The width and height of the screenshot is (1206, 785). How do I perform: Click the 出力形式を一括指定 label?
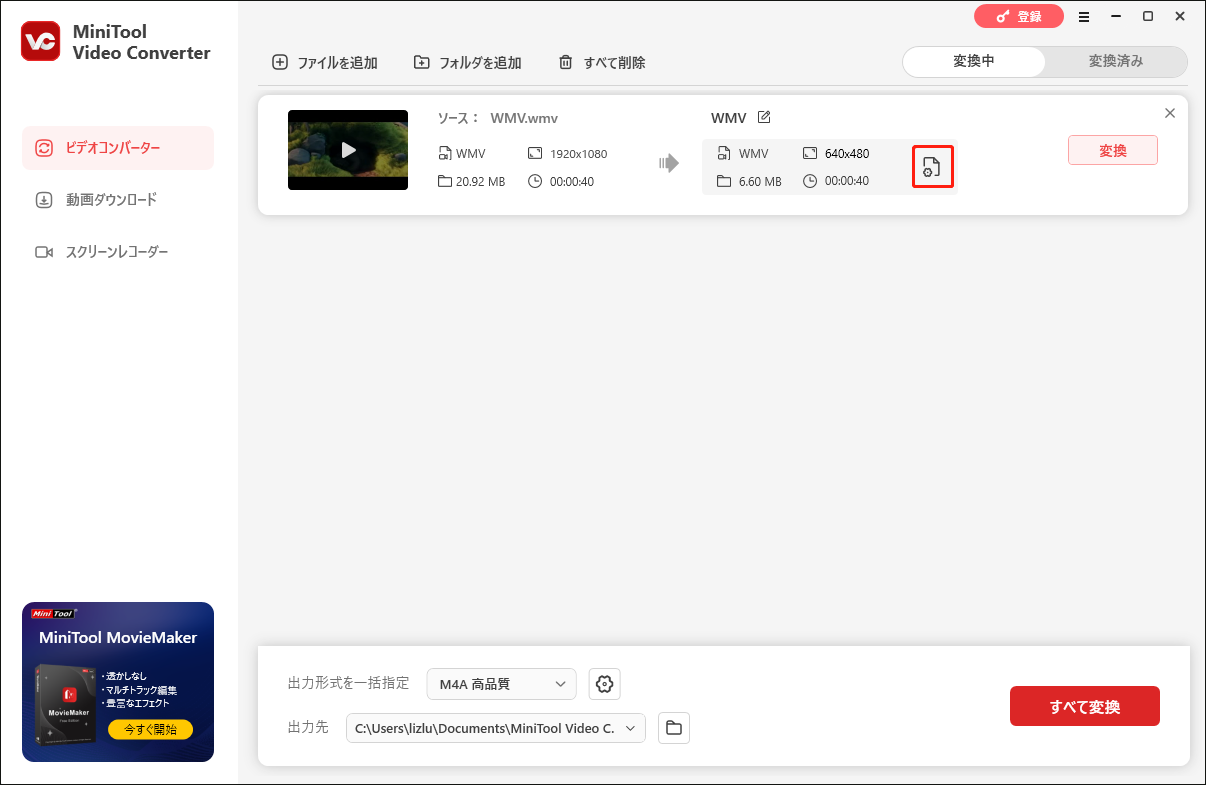349,683
